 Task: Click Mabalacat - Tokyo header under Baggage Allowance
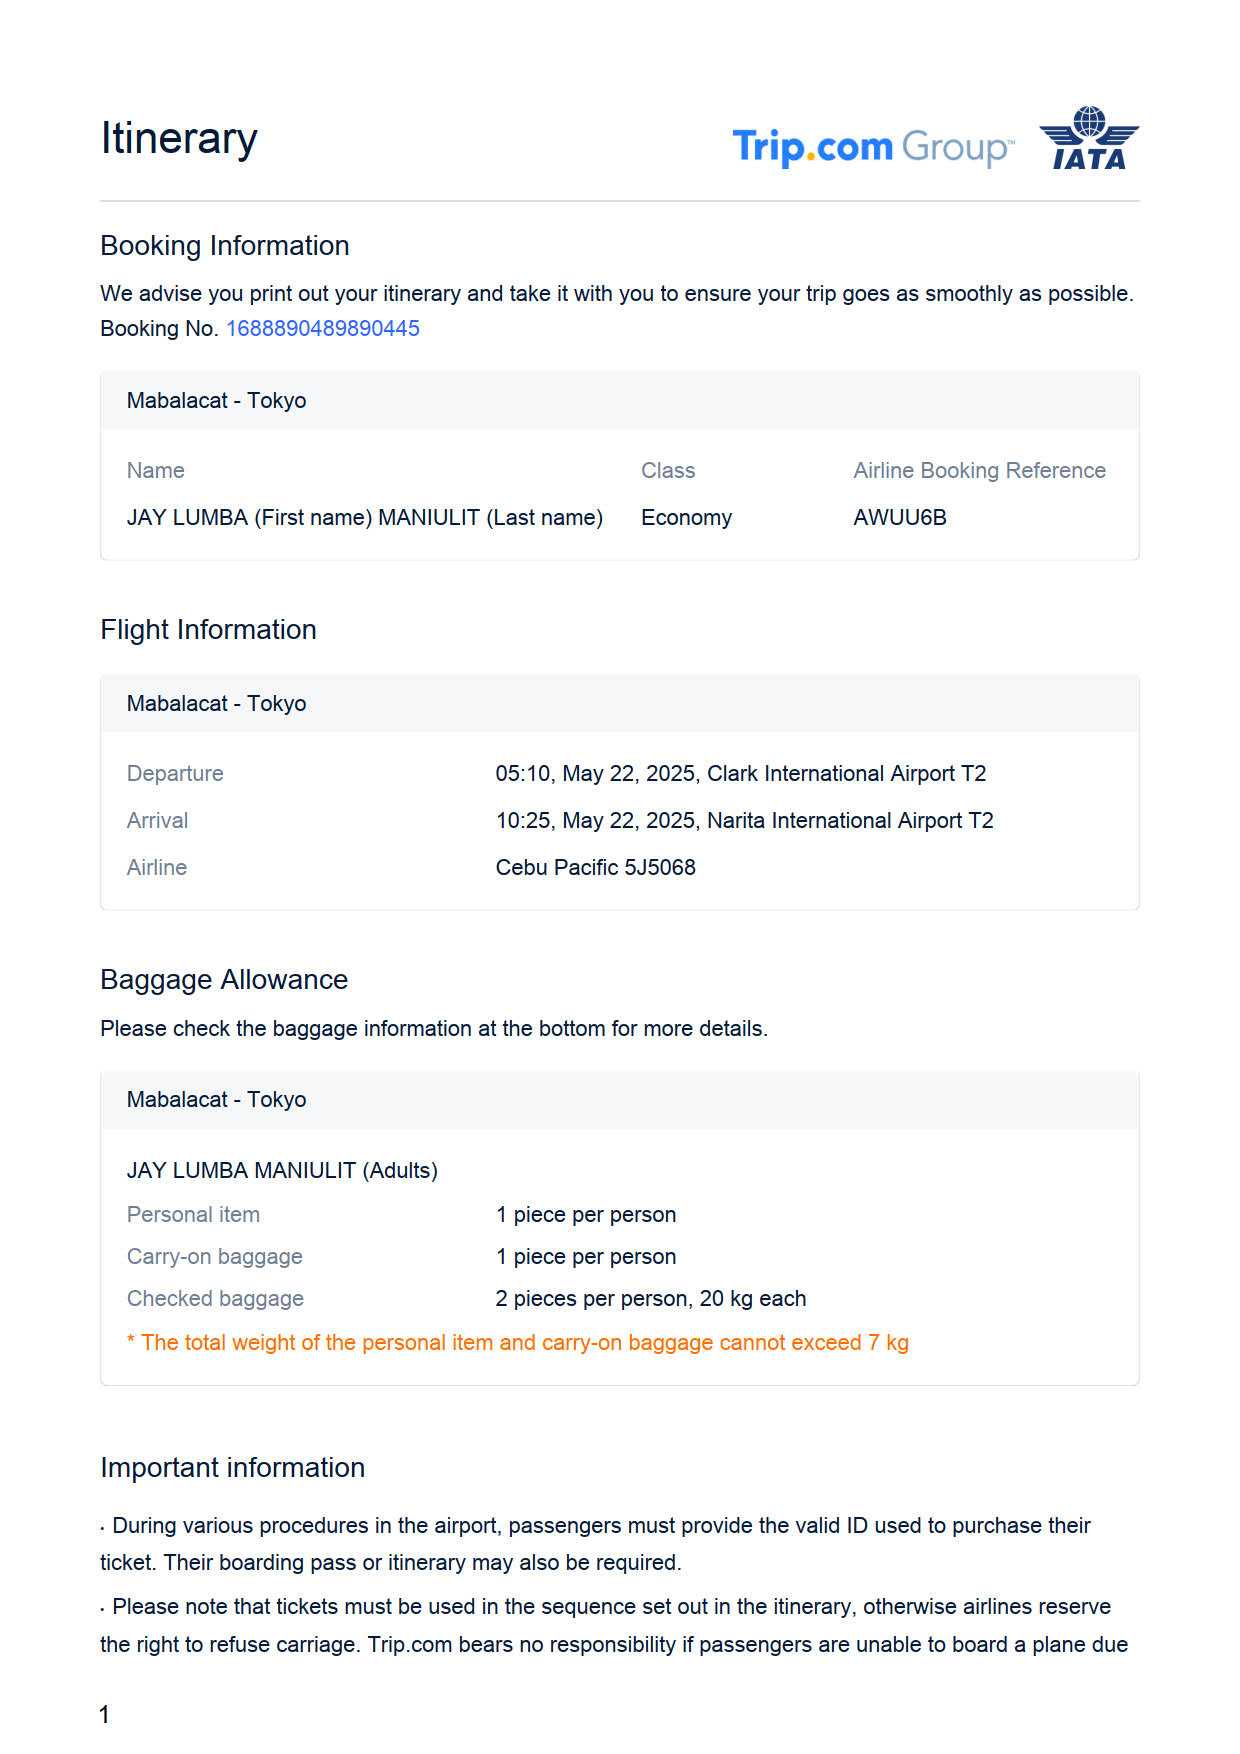[216, 1100]
